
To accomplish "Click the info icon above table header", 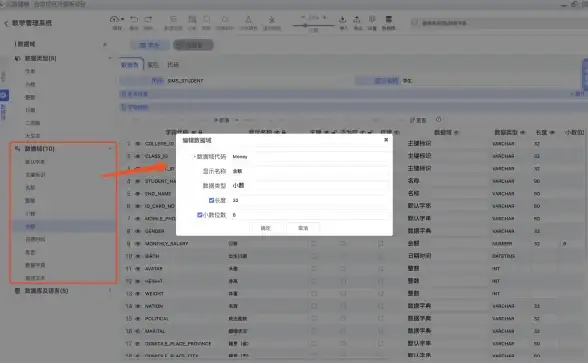I will [439, 119].
